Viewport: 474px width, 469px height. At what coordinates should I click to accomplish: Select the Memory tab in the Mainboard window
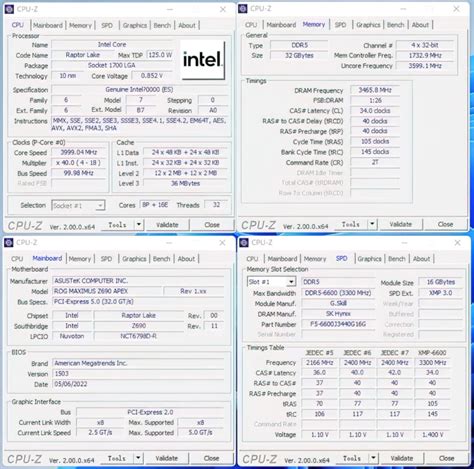point(80,259)
